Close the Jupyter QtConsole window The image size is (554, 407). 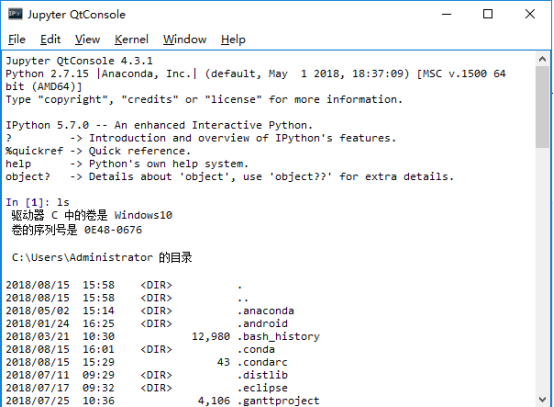530,14
